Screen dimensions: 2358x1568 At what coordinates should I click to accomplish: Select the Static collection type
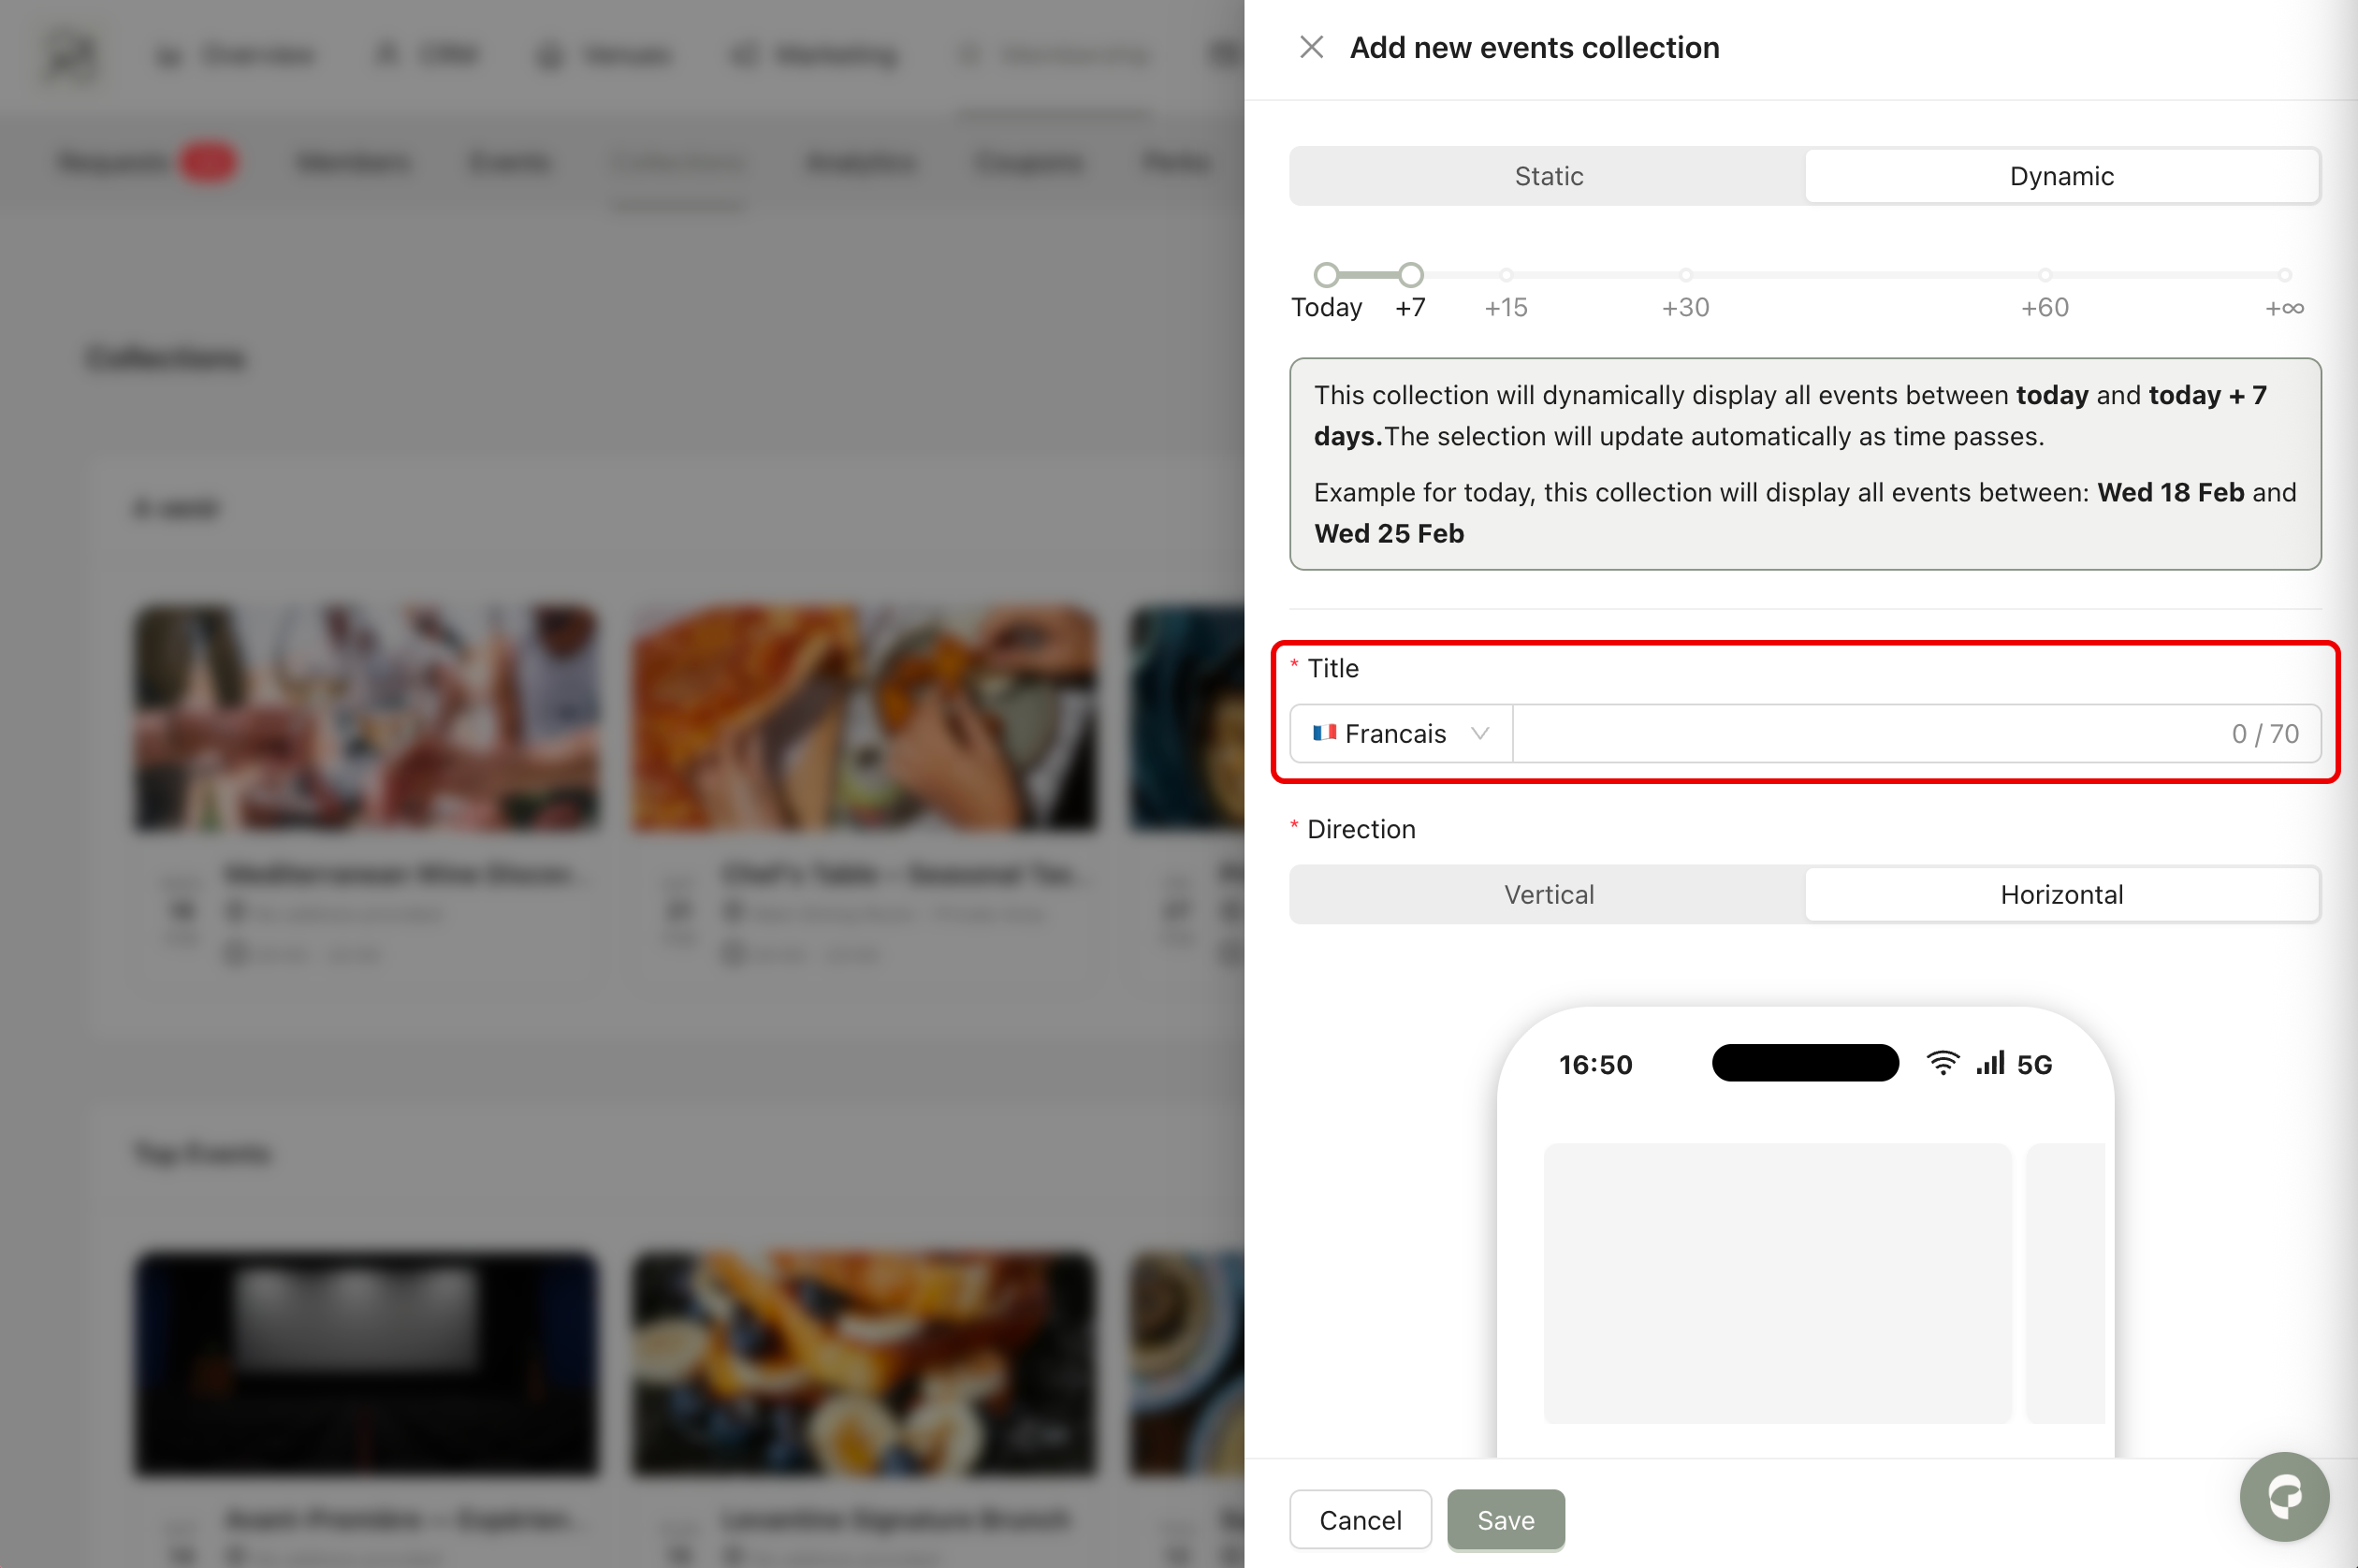(1548, 176)
